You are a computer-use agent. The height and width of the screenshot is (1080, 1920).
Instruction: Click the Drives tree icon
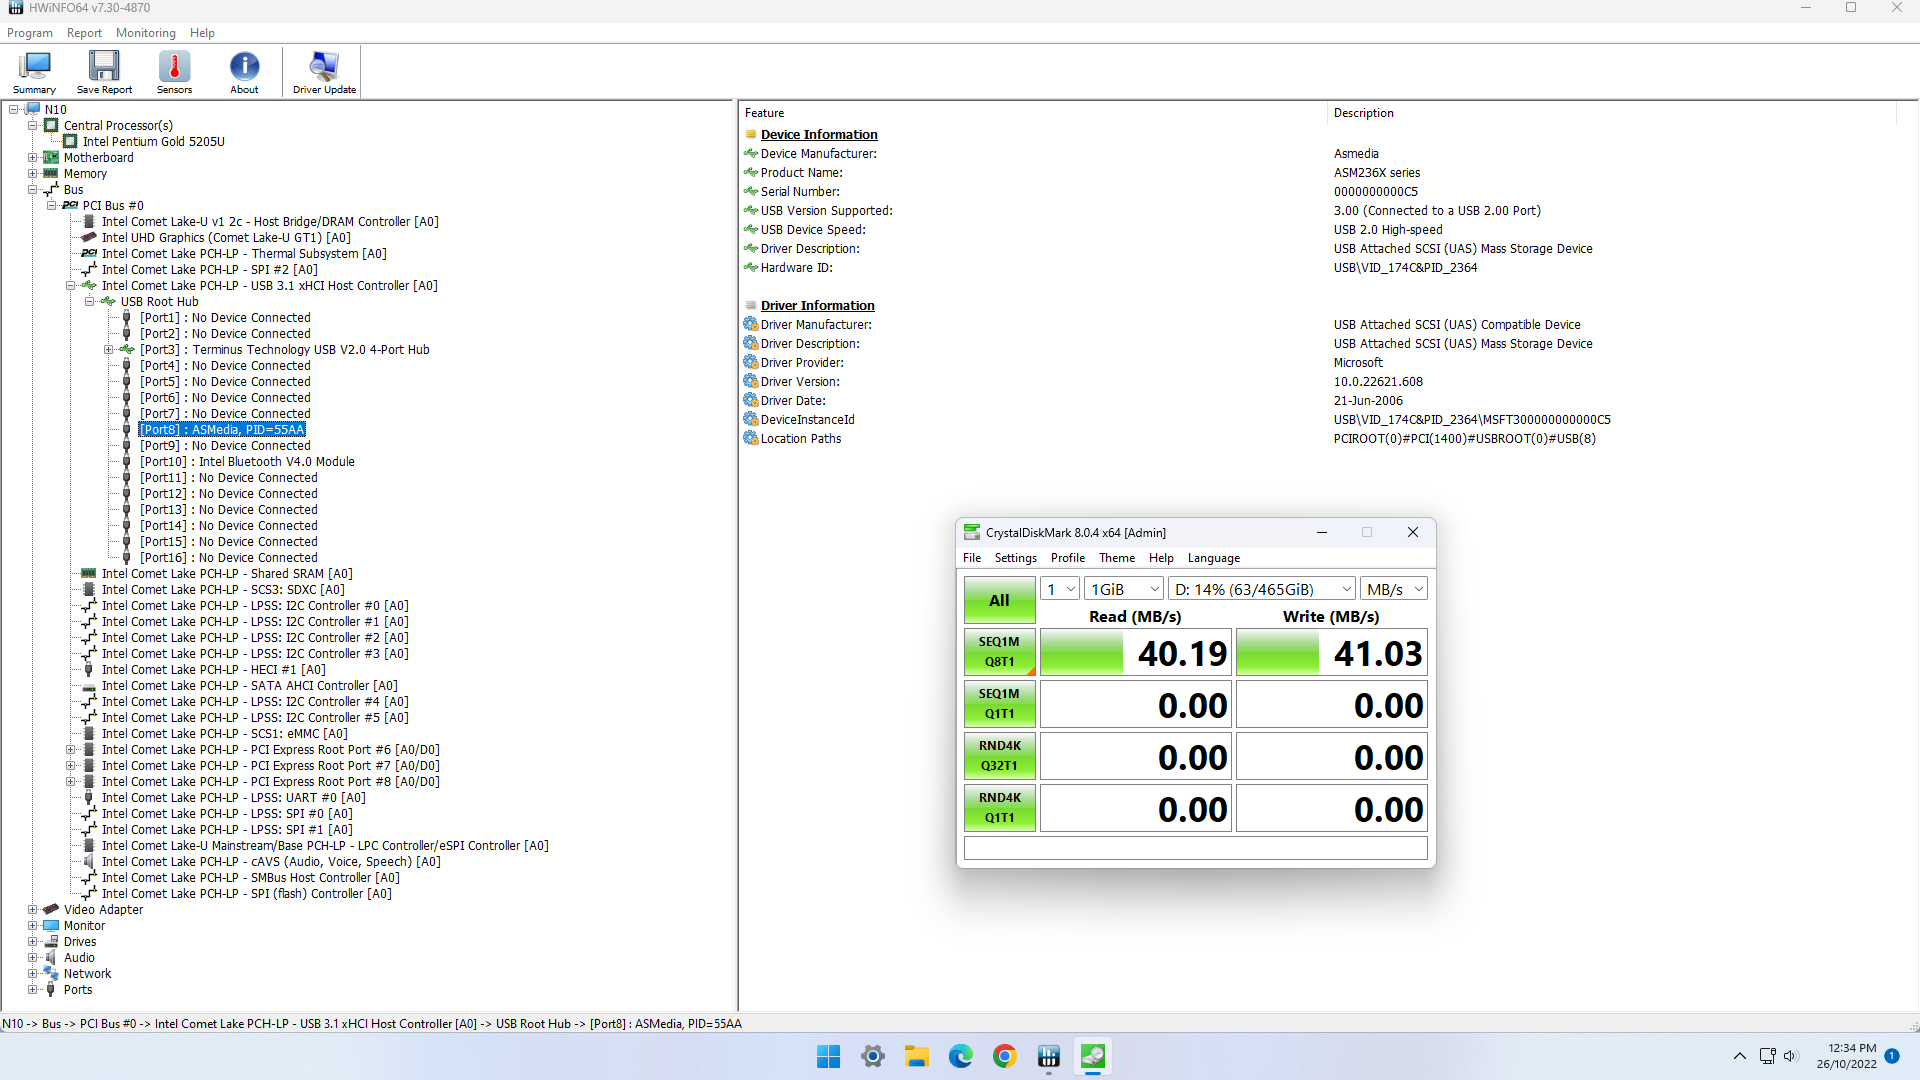(51, 941)
